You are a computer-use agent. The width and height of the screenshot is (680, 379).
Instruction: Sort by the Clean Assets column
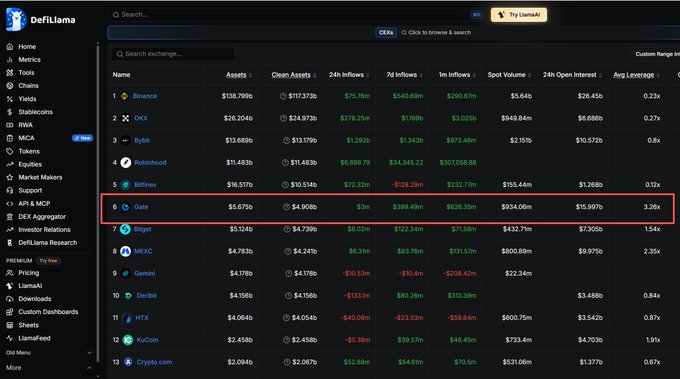point(294,75)
